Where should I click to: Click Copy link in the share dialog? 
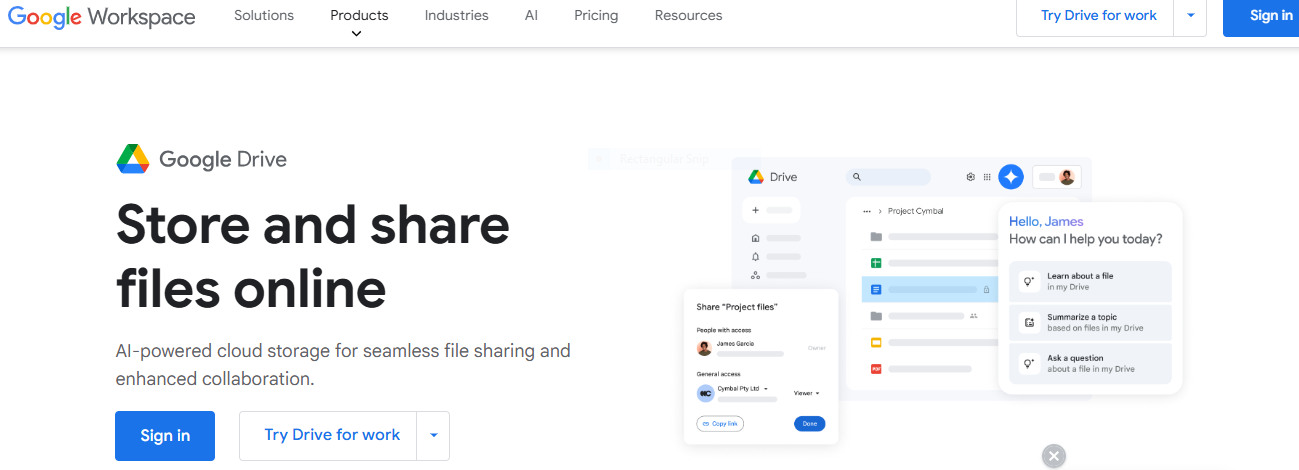coord(720,424)
